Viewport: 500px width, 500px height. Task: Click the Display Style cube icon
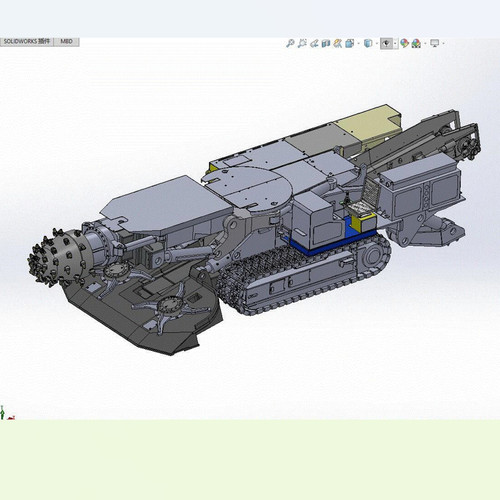point(368,43)
